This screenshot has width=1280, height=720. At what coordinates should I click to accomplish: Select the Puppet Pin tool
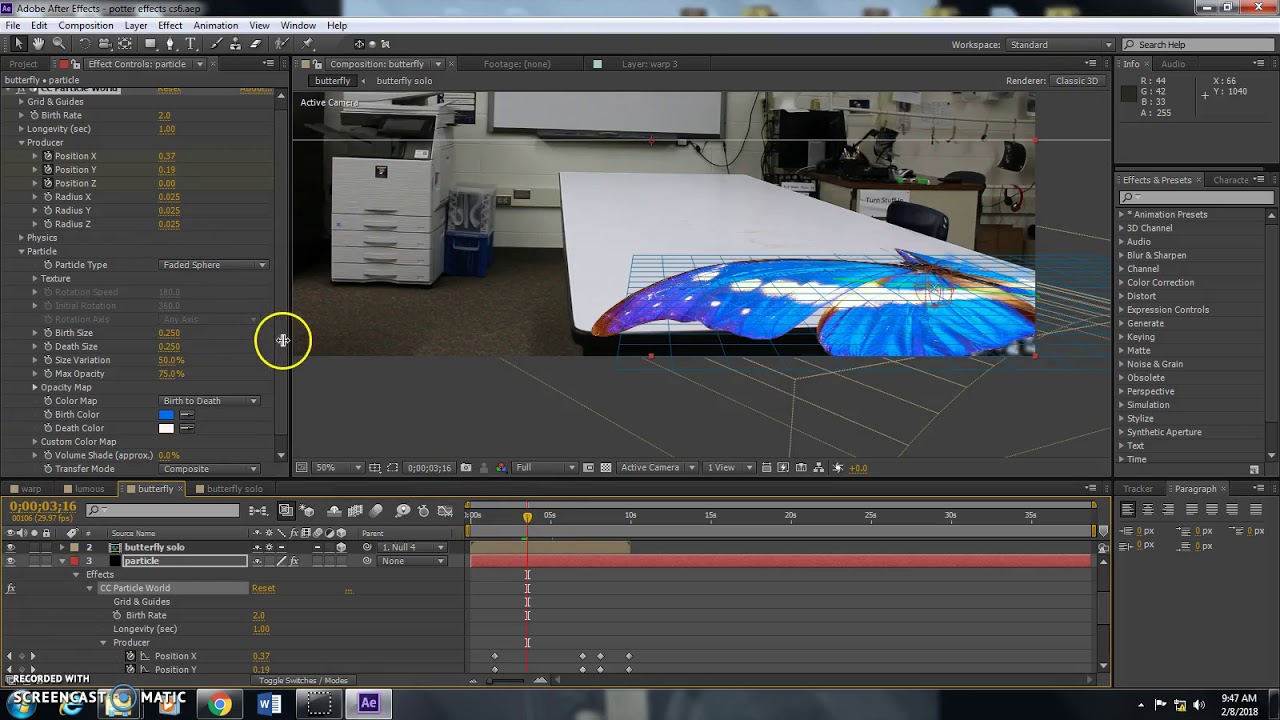307,44
